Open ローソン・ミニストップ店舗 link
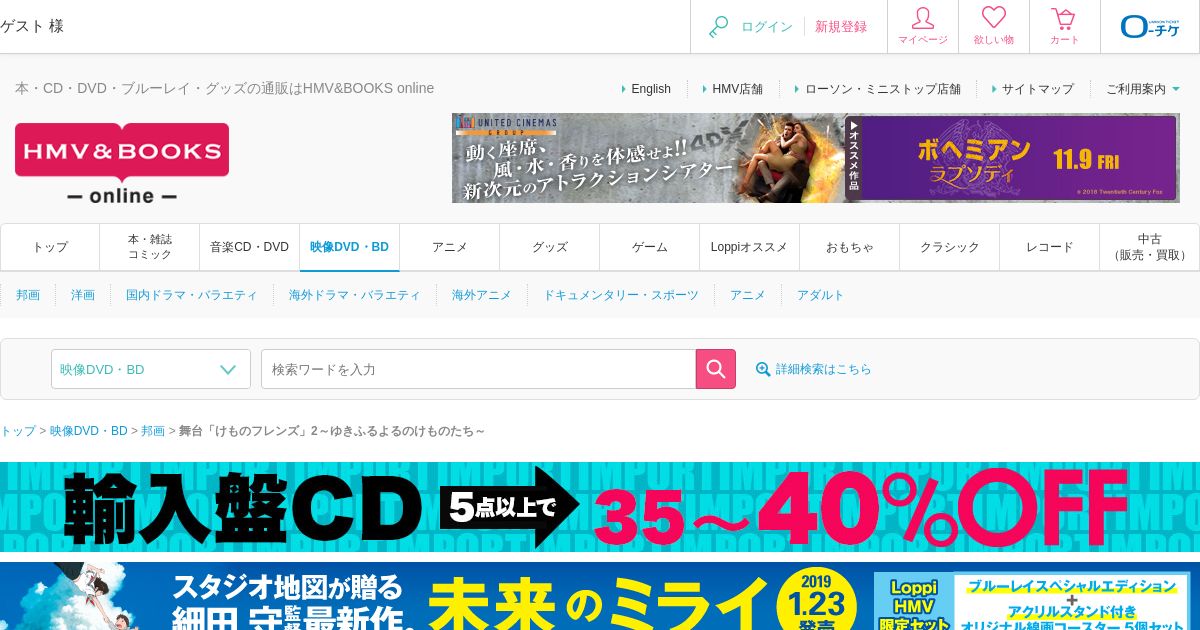Viewport: 1200px width, 630px height. [x=883, y=89]
